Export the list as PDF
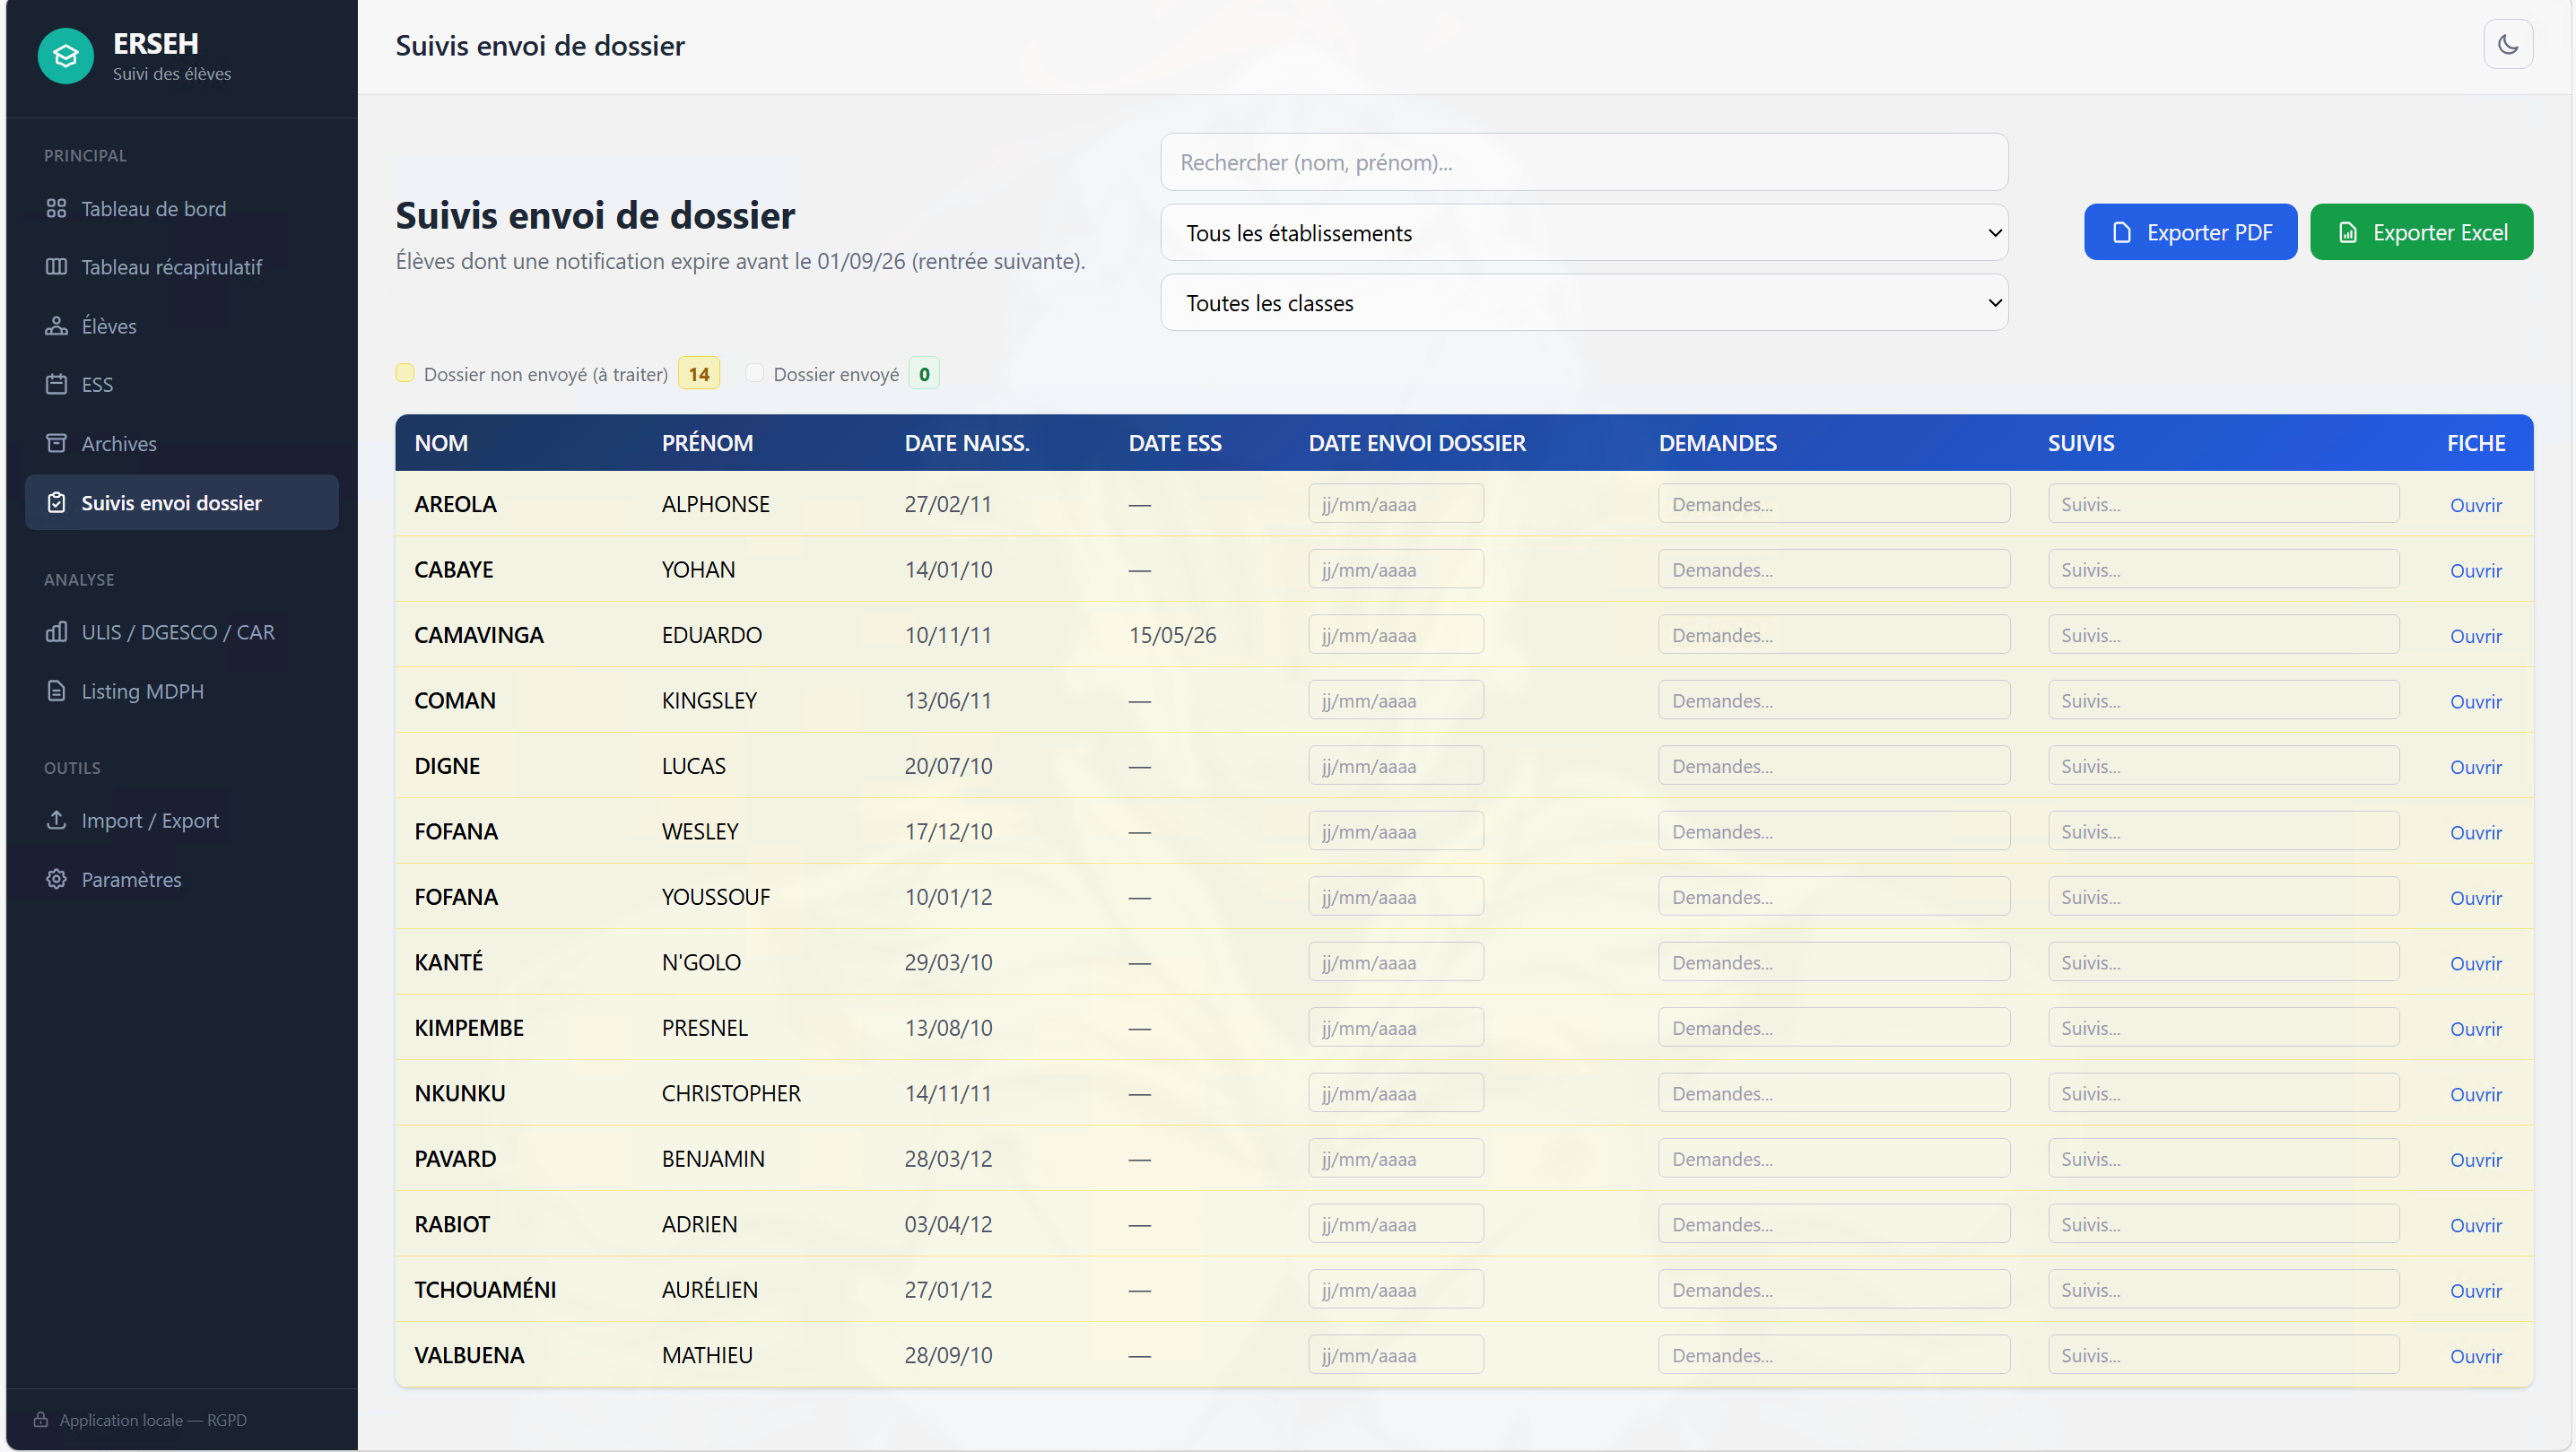Viewport: 2576px width, 1452px height. click(x=2189, y=233)
